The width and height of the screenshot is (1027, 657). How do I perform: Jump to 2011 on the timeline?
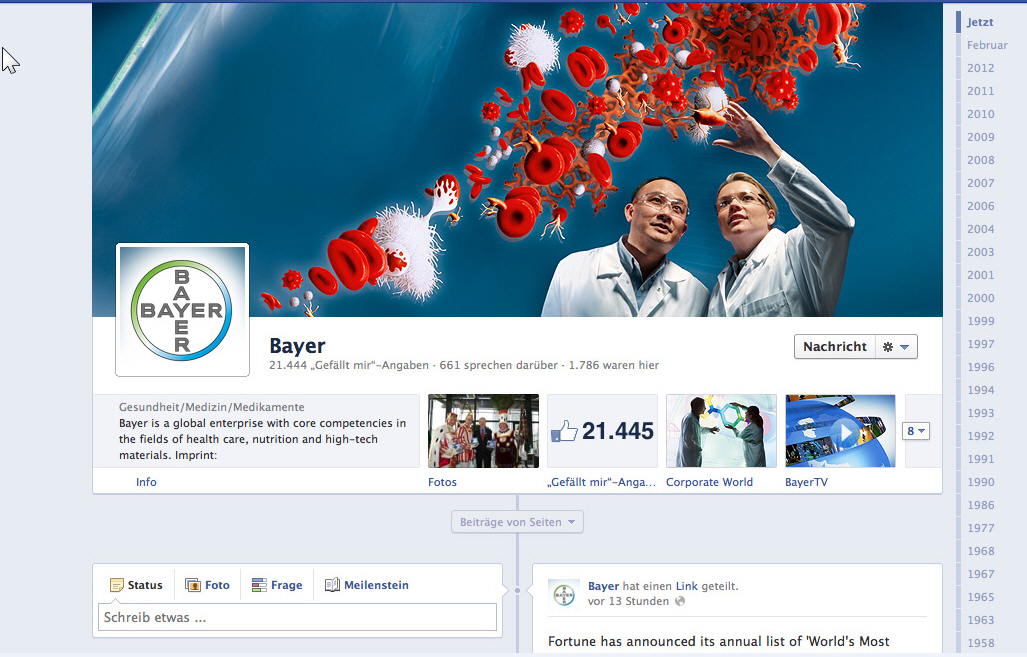[x=980, y=91]
